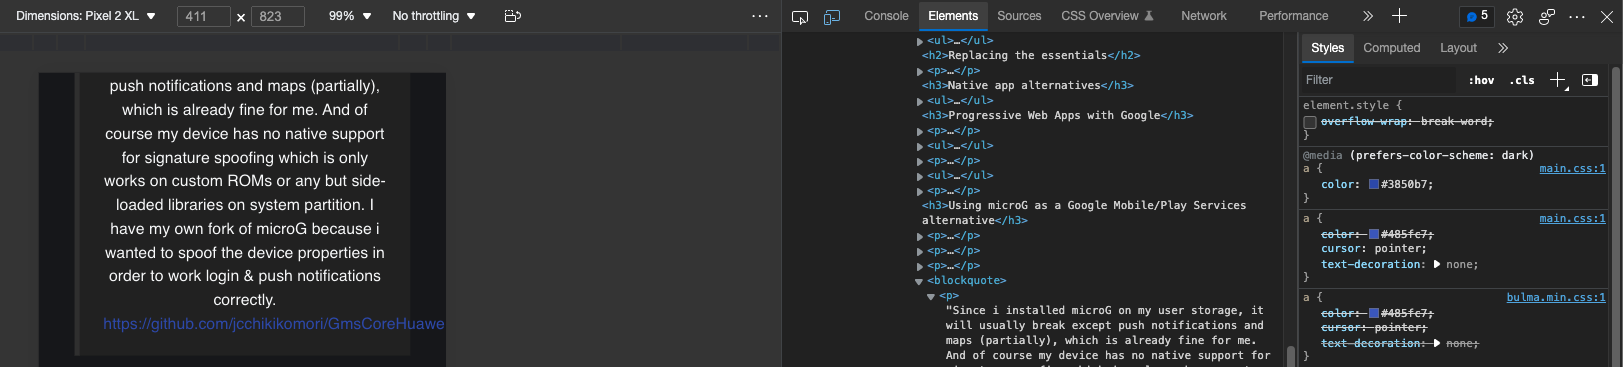Viewport: 1623px width, 367px height.
Task: Switch to the Computed pane tab
Action: click(x=1391, y=48)
